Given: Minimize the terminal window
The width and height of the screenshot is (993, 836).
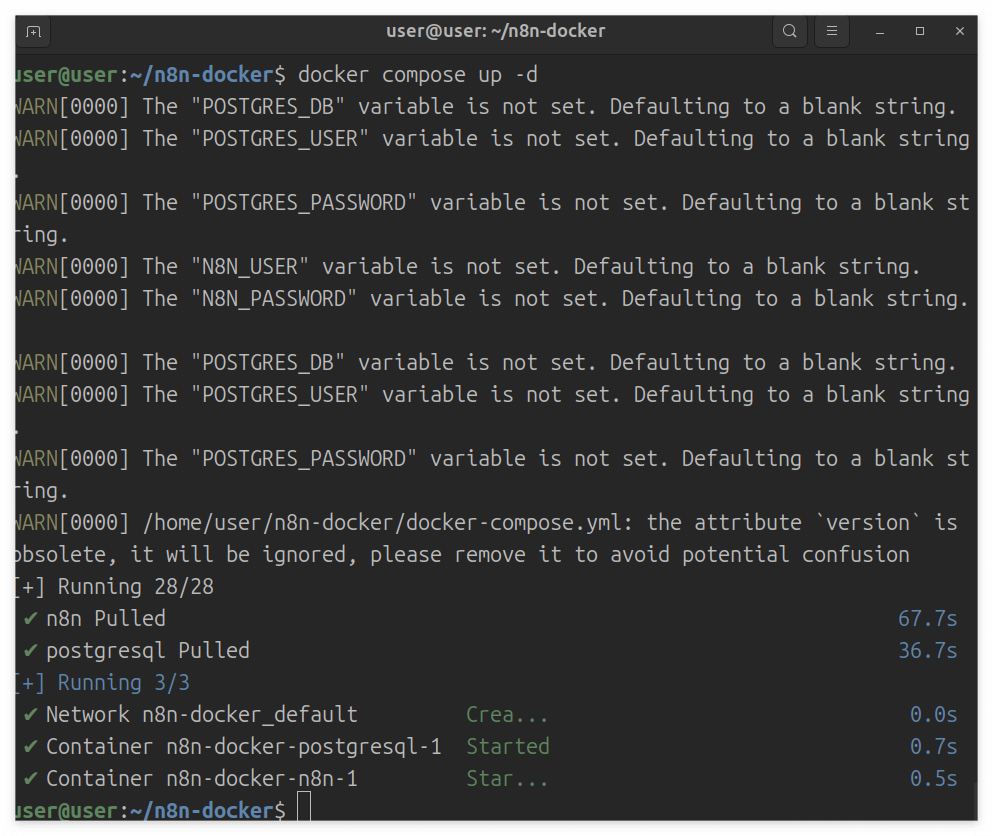Looking at the screenshot, I should click(x=880, y=32).
